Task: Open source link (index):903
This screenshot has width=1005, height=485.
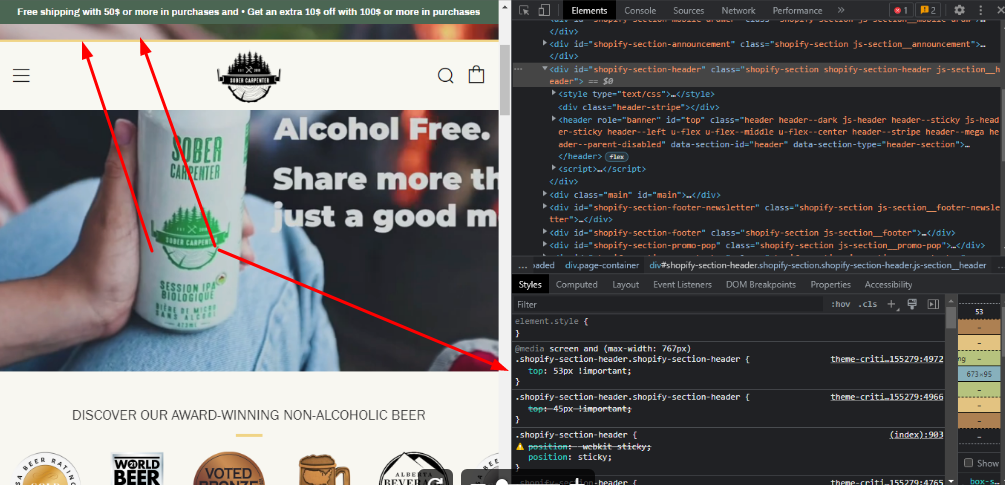Action: click(917, 435)
